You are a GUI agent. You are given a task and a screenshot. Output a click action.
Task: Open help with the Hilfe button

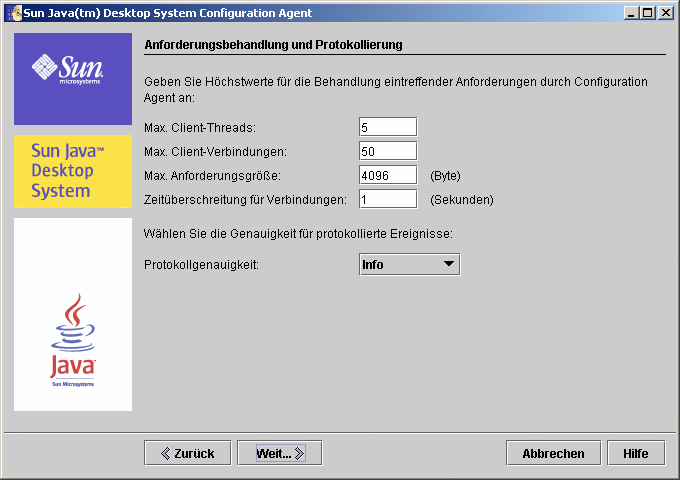pyautogui.click(x=636, y=453)
